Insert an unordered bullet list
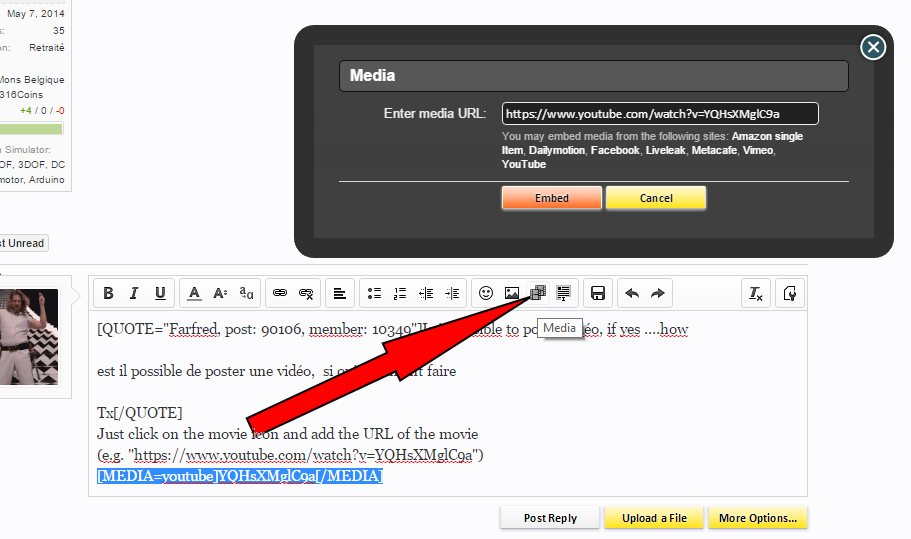 (374, 293)
